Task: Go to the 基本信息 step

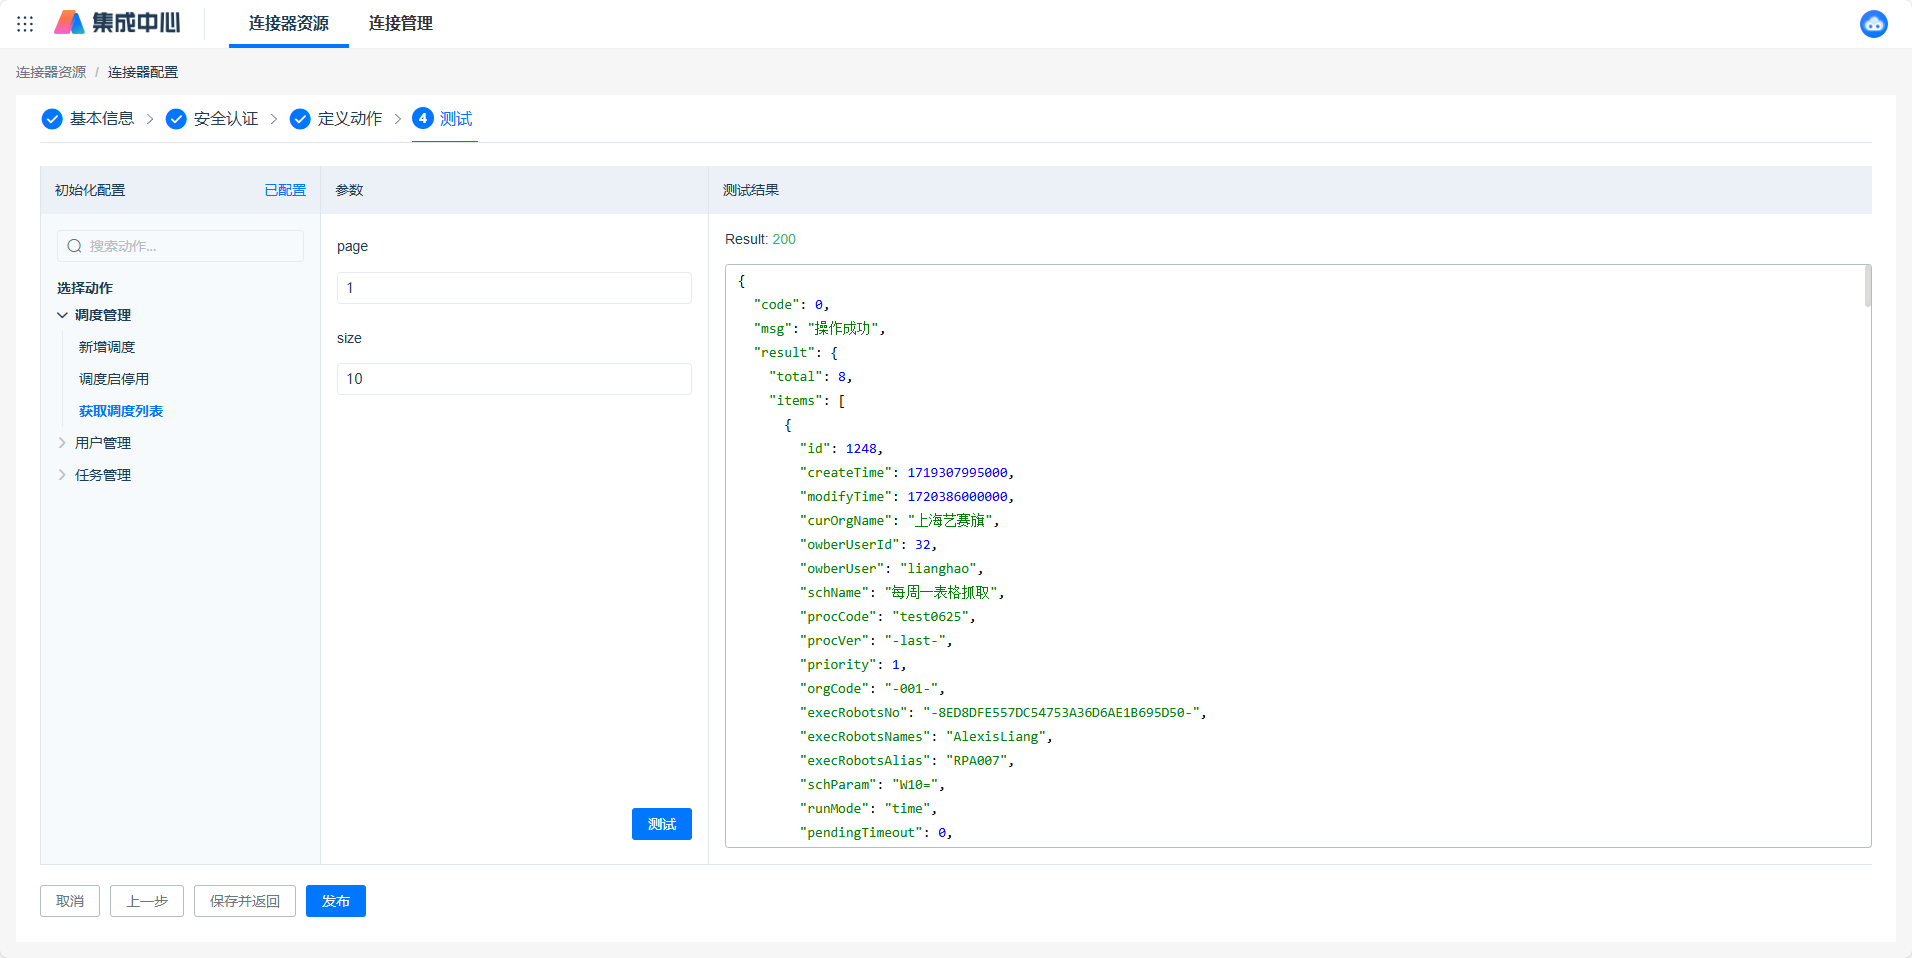Action: coord(102,119)
